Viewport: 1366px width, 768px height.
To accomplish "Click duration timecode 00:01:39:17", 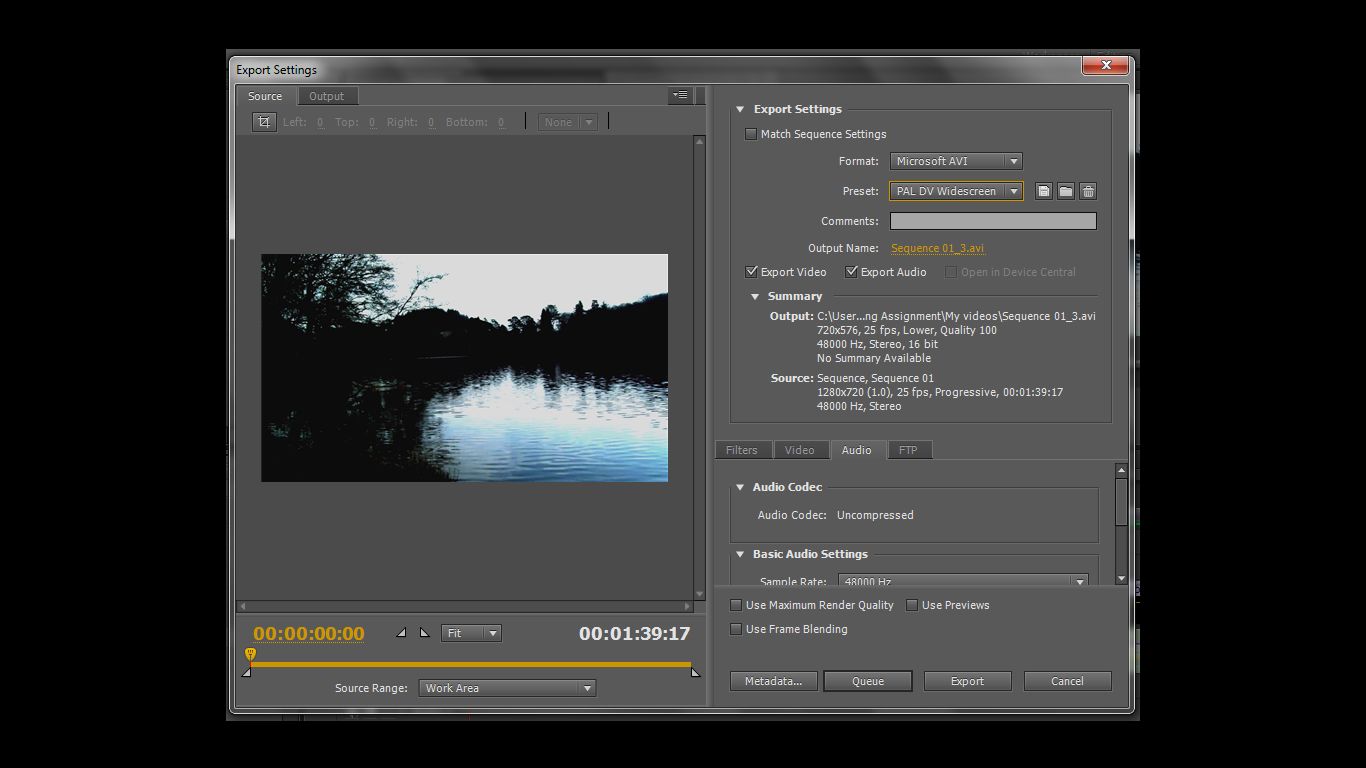I will (635, 633).
